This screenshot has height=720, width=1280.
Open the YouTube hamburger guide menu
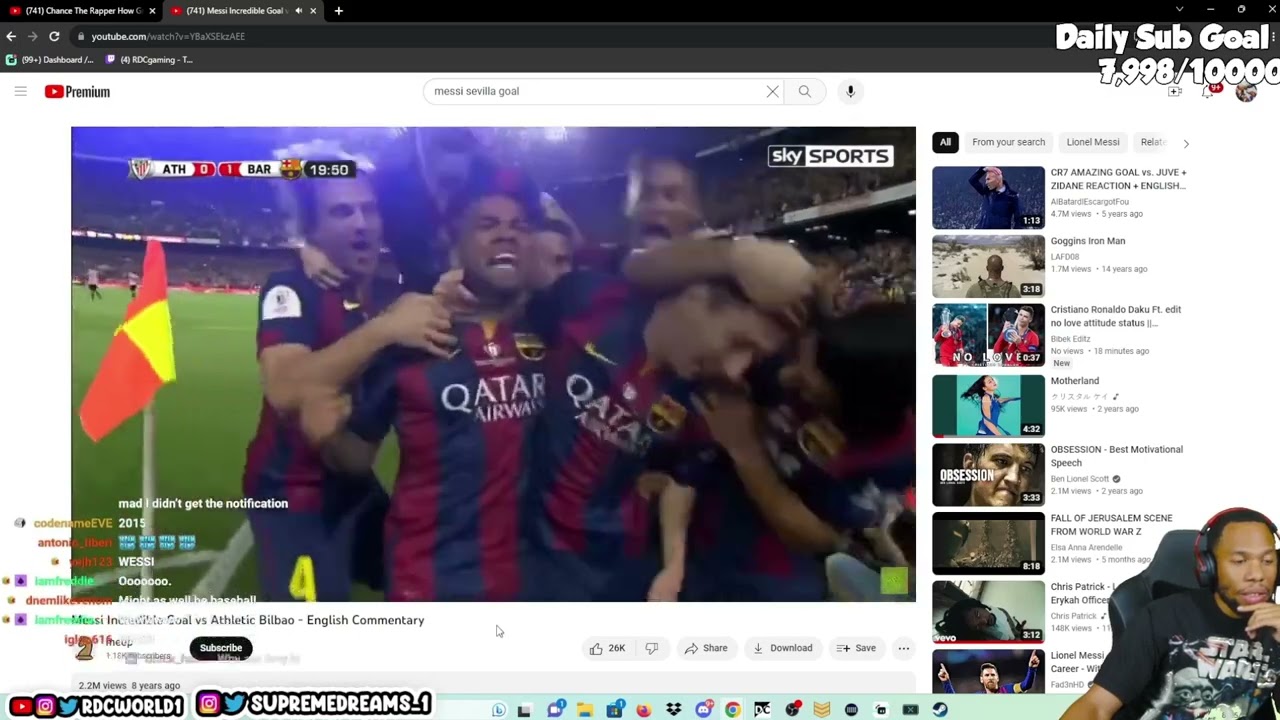20,91
